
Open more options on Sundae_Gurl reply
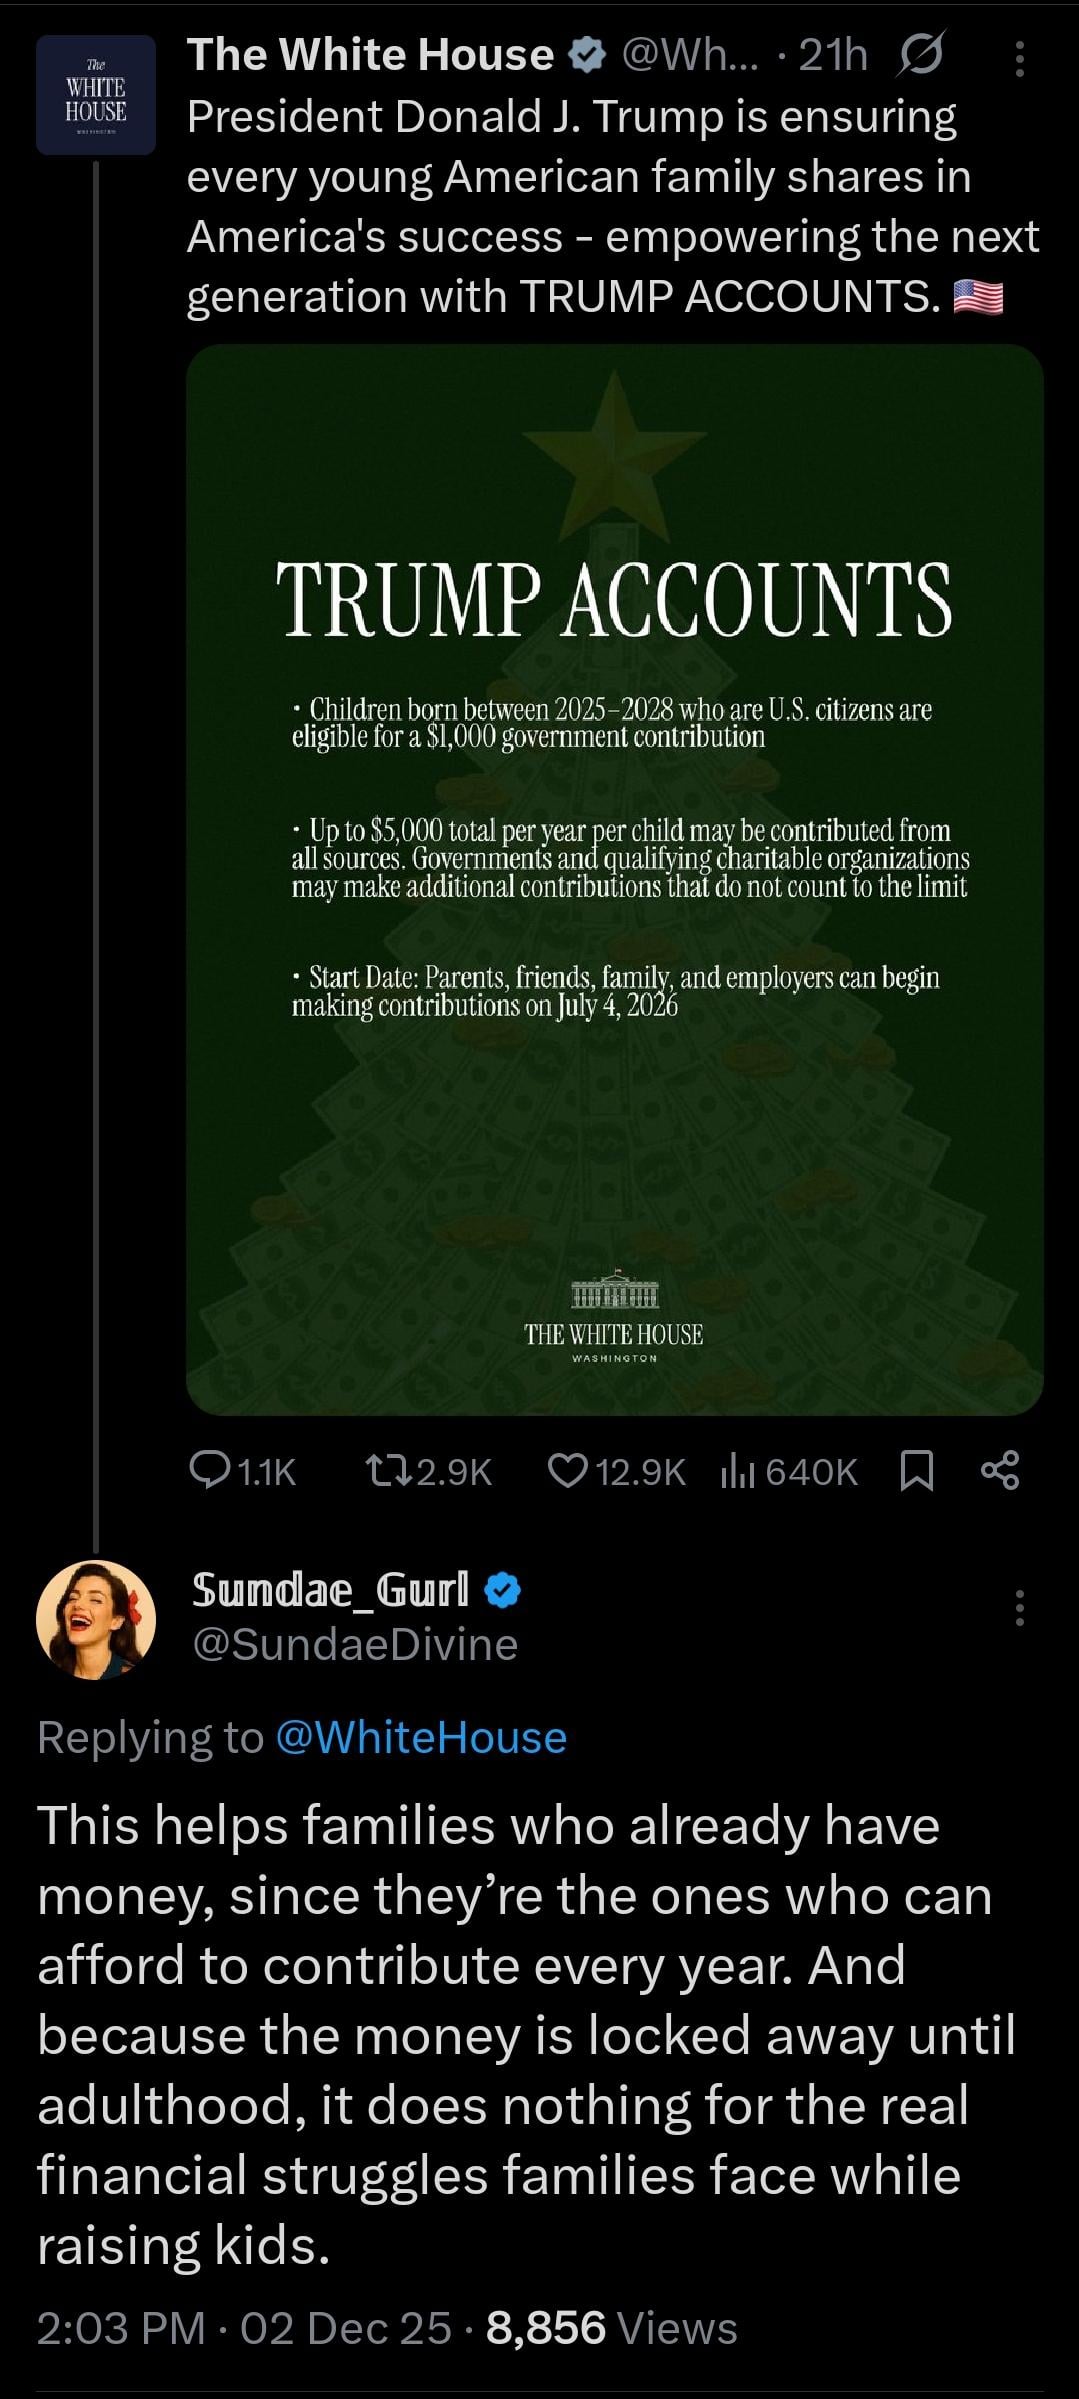click(x=1019, y=1607)
